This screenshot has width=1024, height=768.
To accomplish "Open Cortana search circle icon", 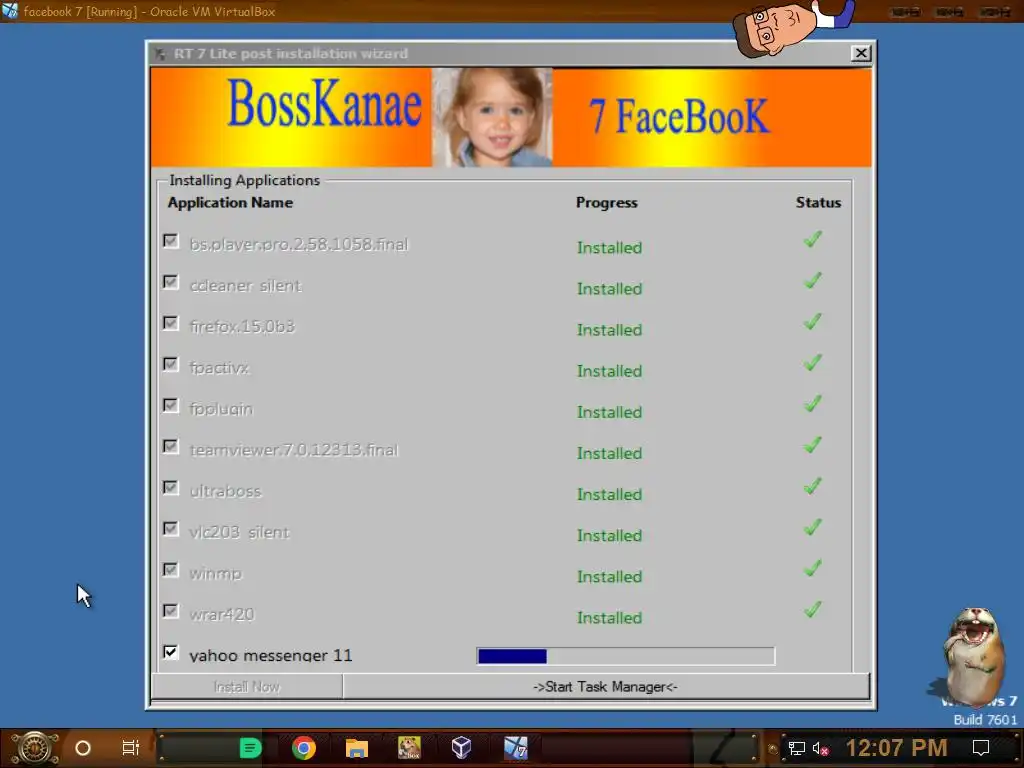I will click(x=83, y=748).
